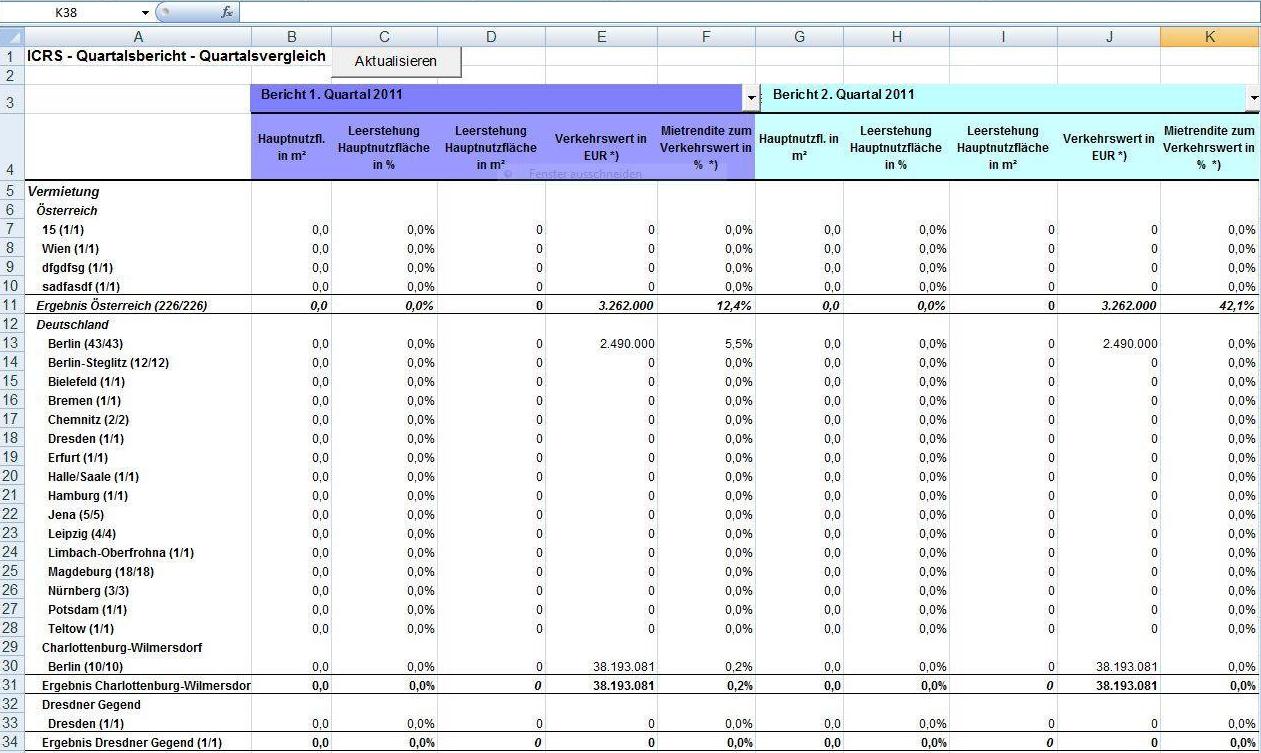
Task: Click into the formula bar input area
Action: click(x=750, y=12)
